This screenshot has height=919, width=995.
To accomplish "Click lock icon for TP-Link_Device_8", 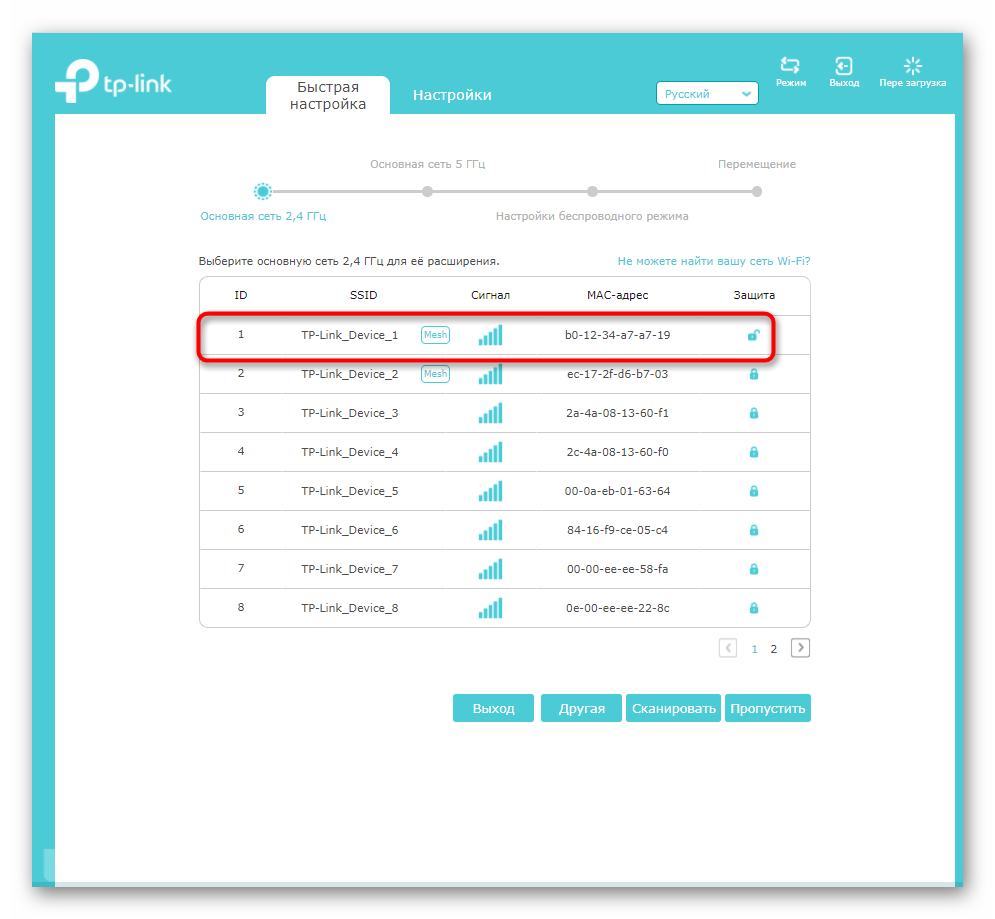I will point(754,607).
